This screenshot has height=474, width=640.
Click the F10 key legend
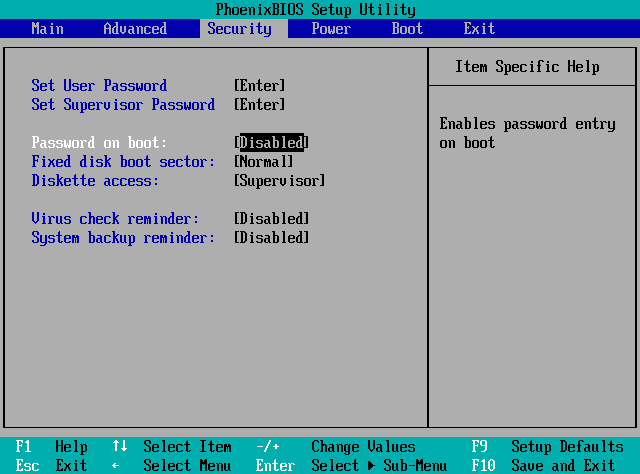(x=483, y=466)
